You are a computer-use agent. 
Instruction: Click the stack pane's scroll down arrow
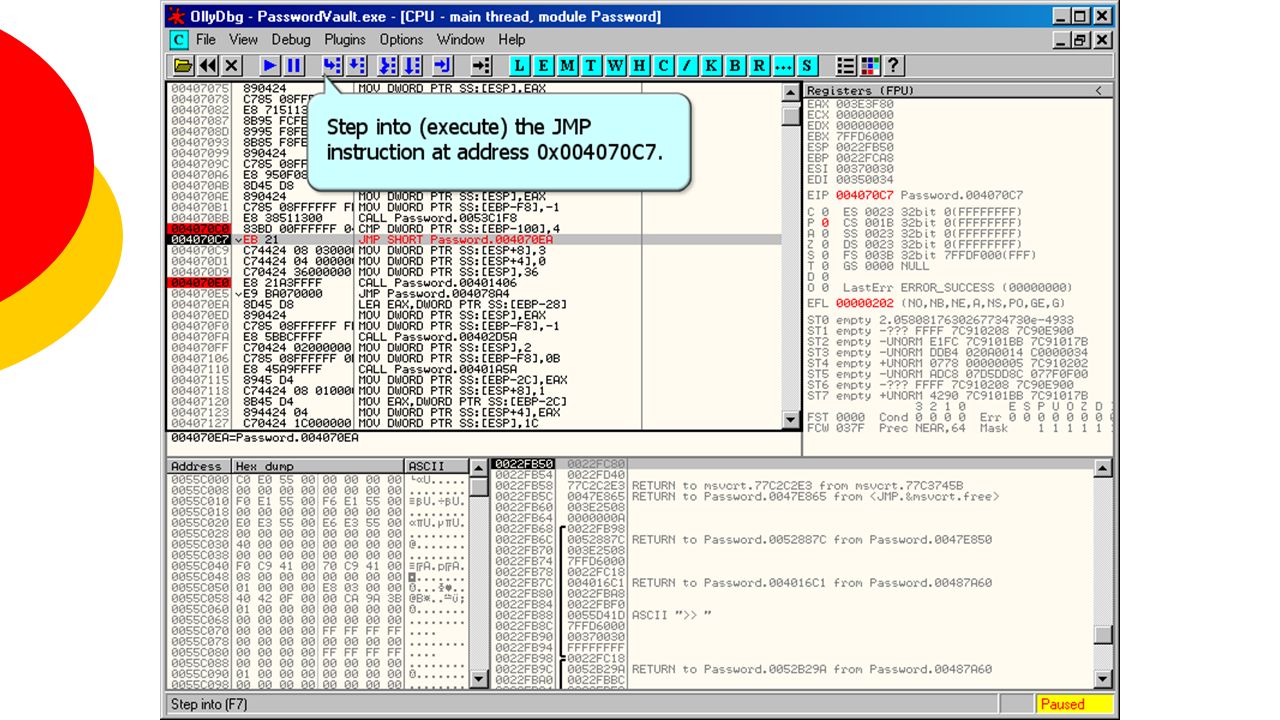1103,679
